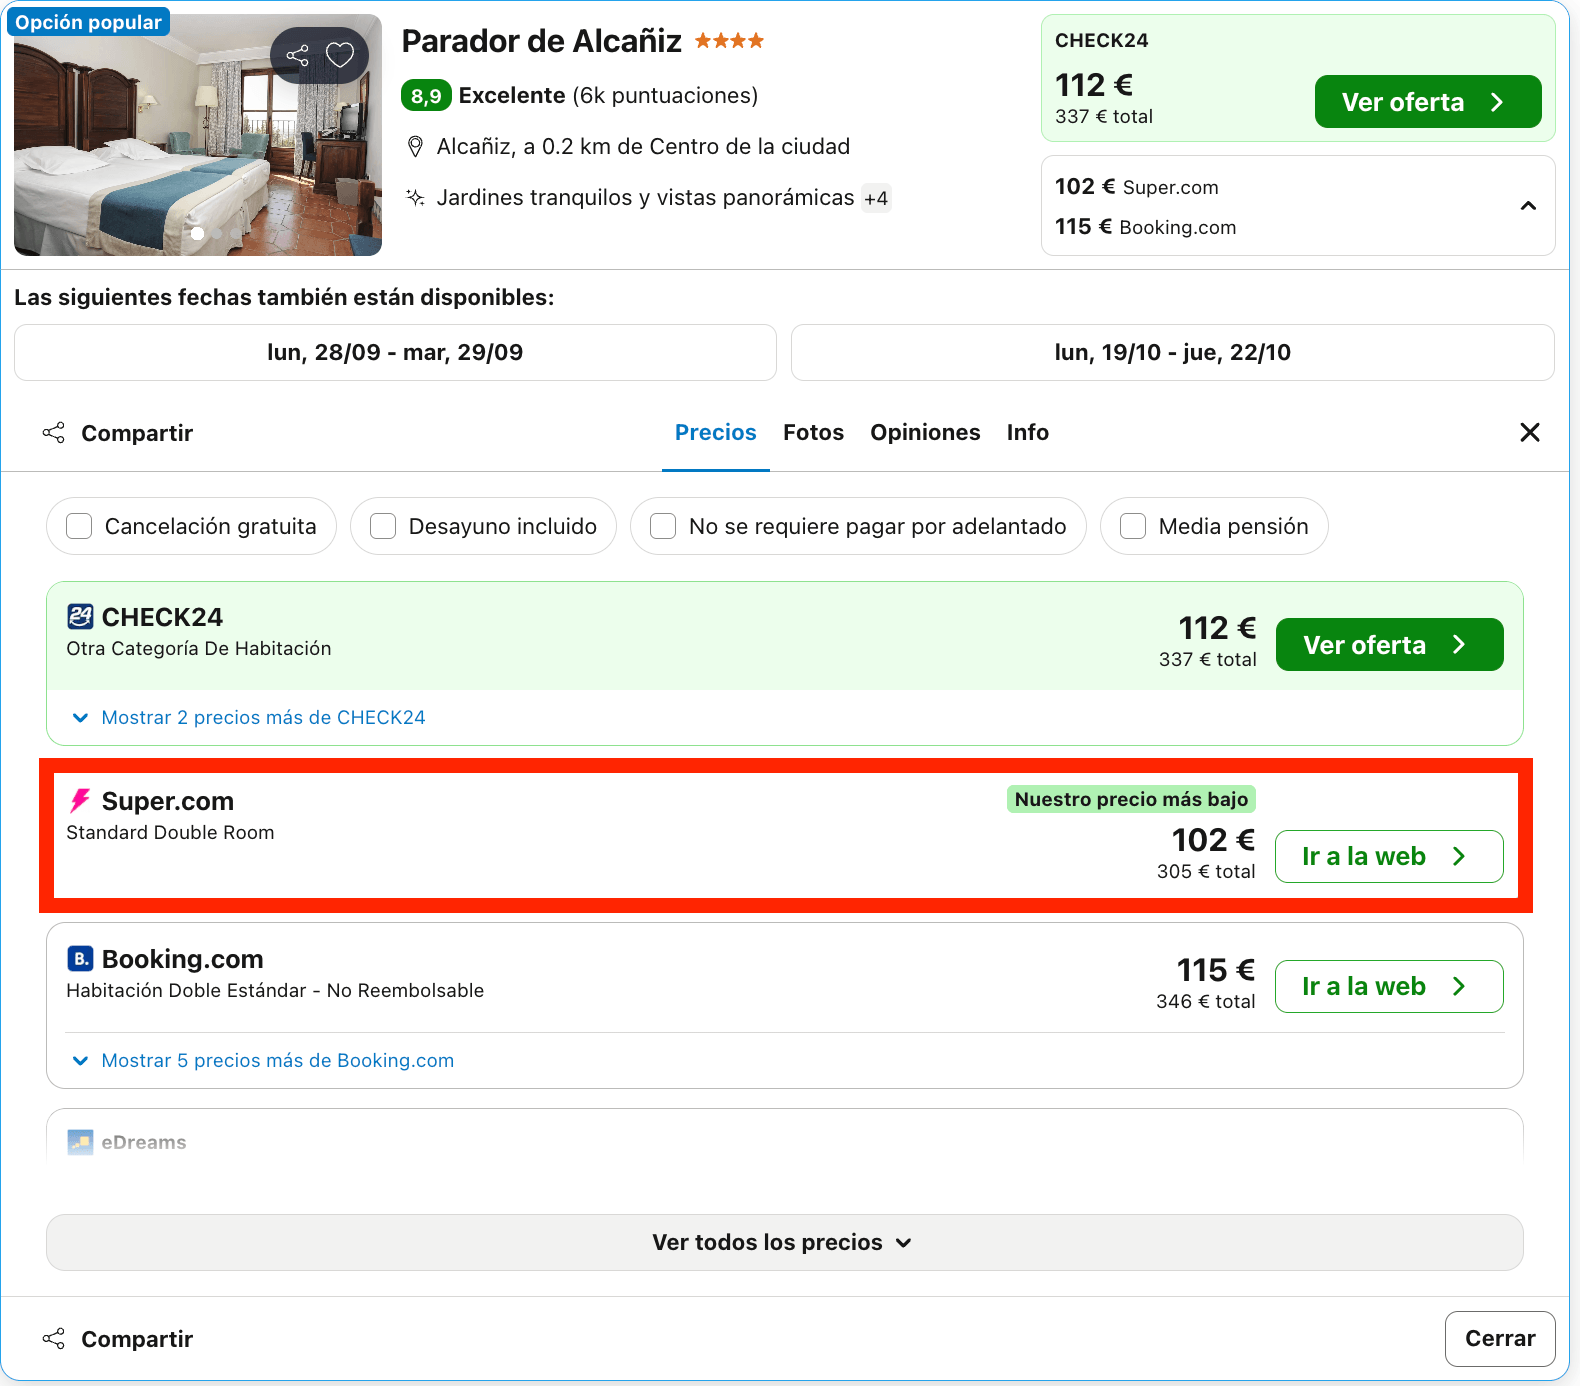The height and width of the screenshot is (1386, 1580).
Task: Click the eDreams logo icon
Action: coord(80,1141)
